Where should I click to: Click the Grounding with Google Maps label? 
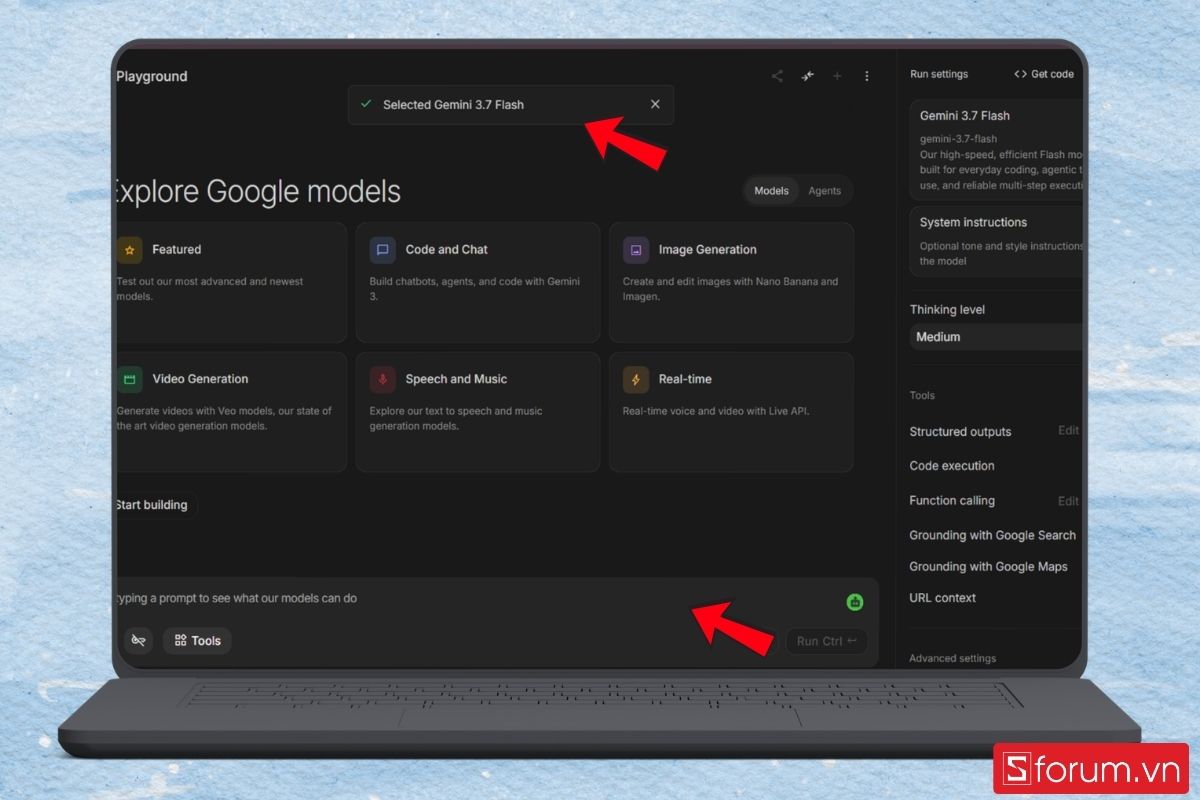[988, 566]
